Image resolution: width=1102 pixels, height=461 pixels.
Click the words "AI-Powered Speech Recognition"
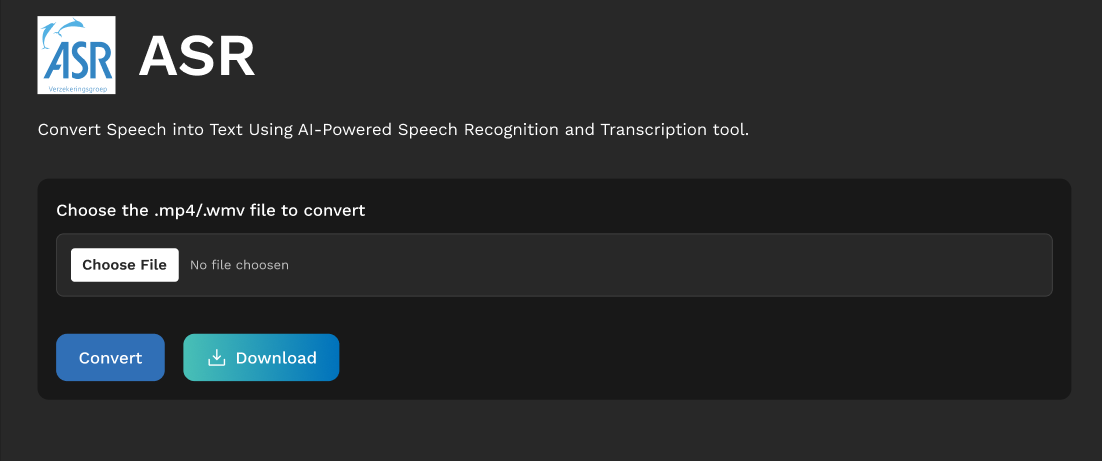coord(421,130)
